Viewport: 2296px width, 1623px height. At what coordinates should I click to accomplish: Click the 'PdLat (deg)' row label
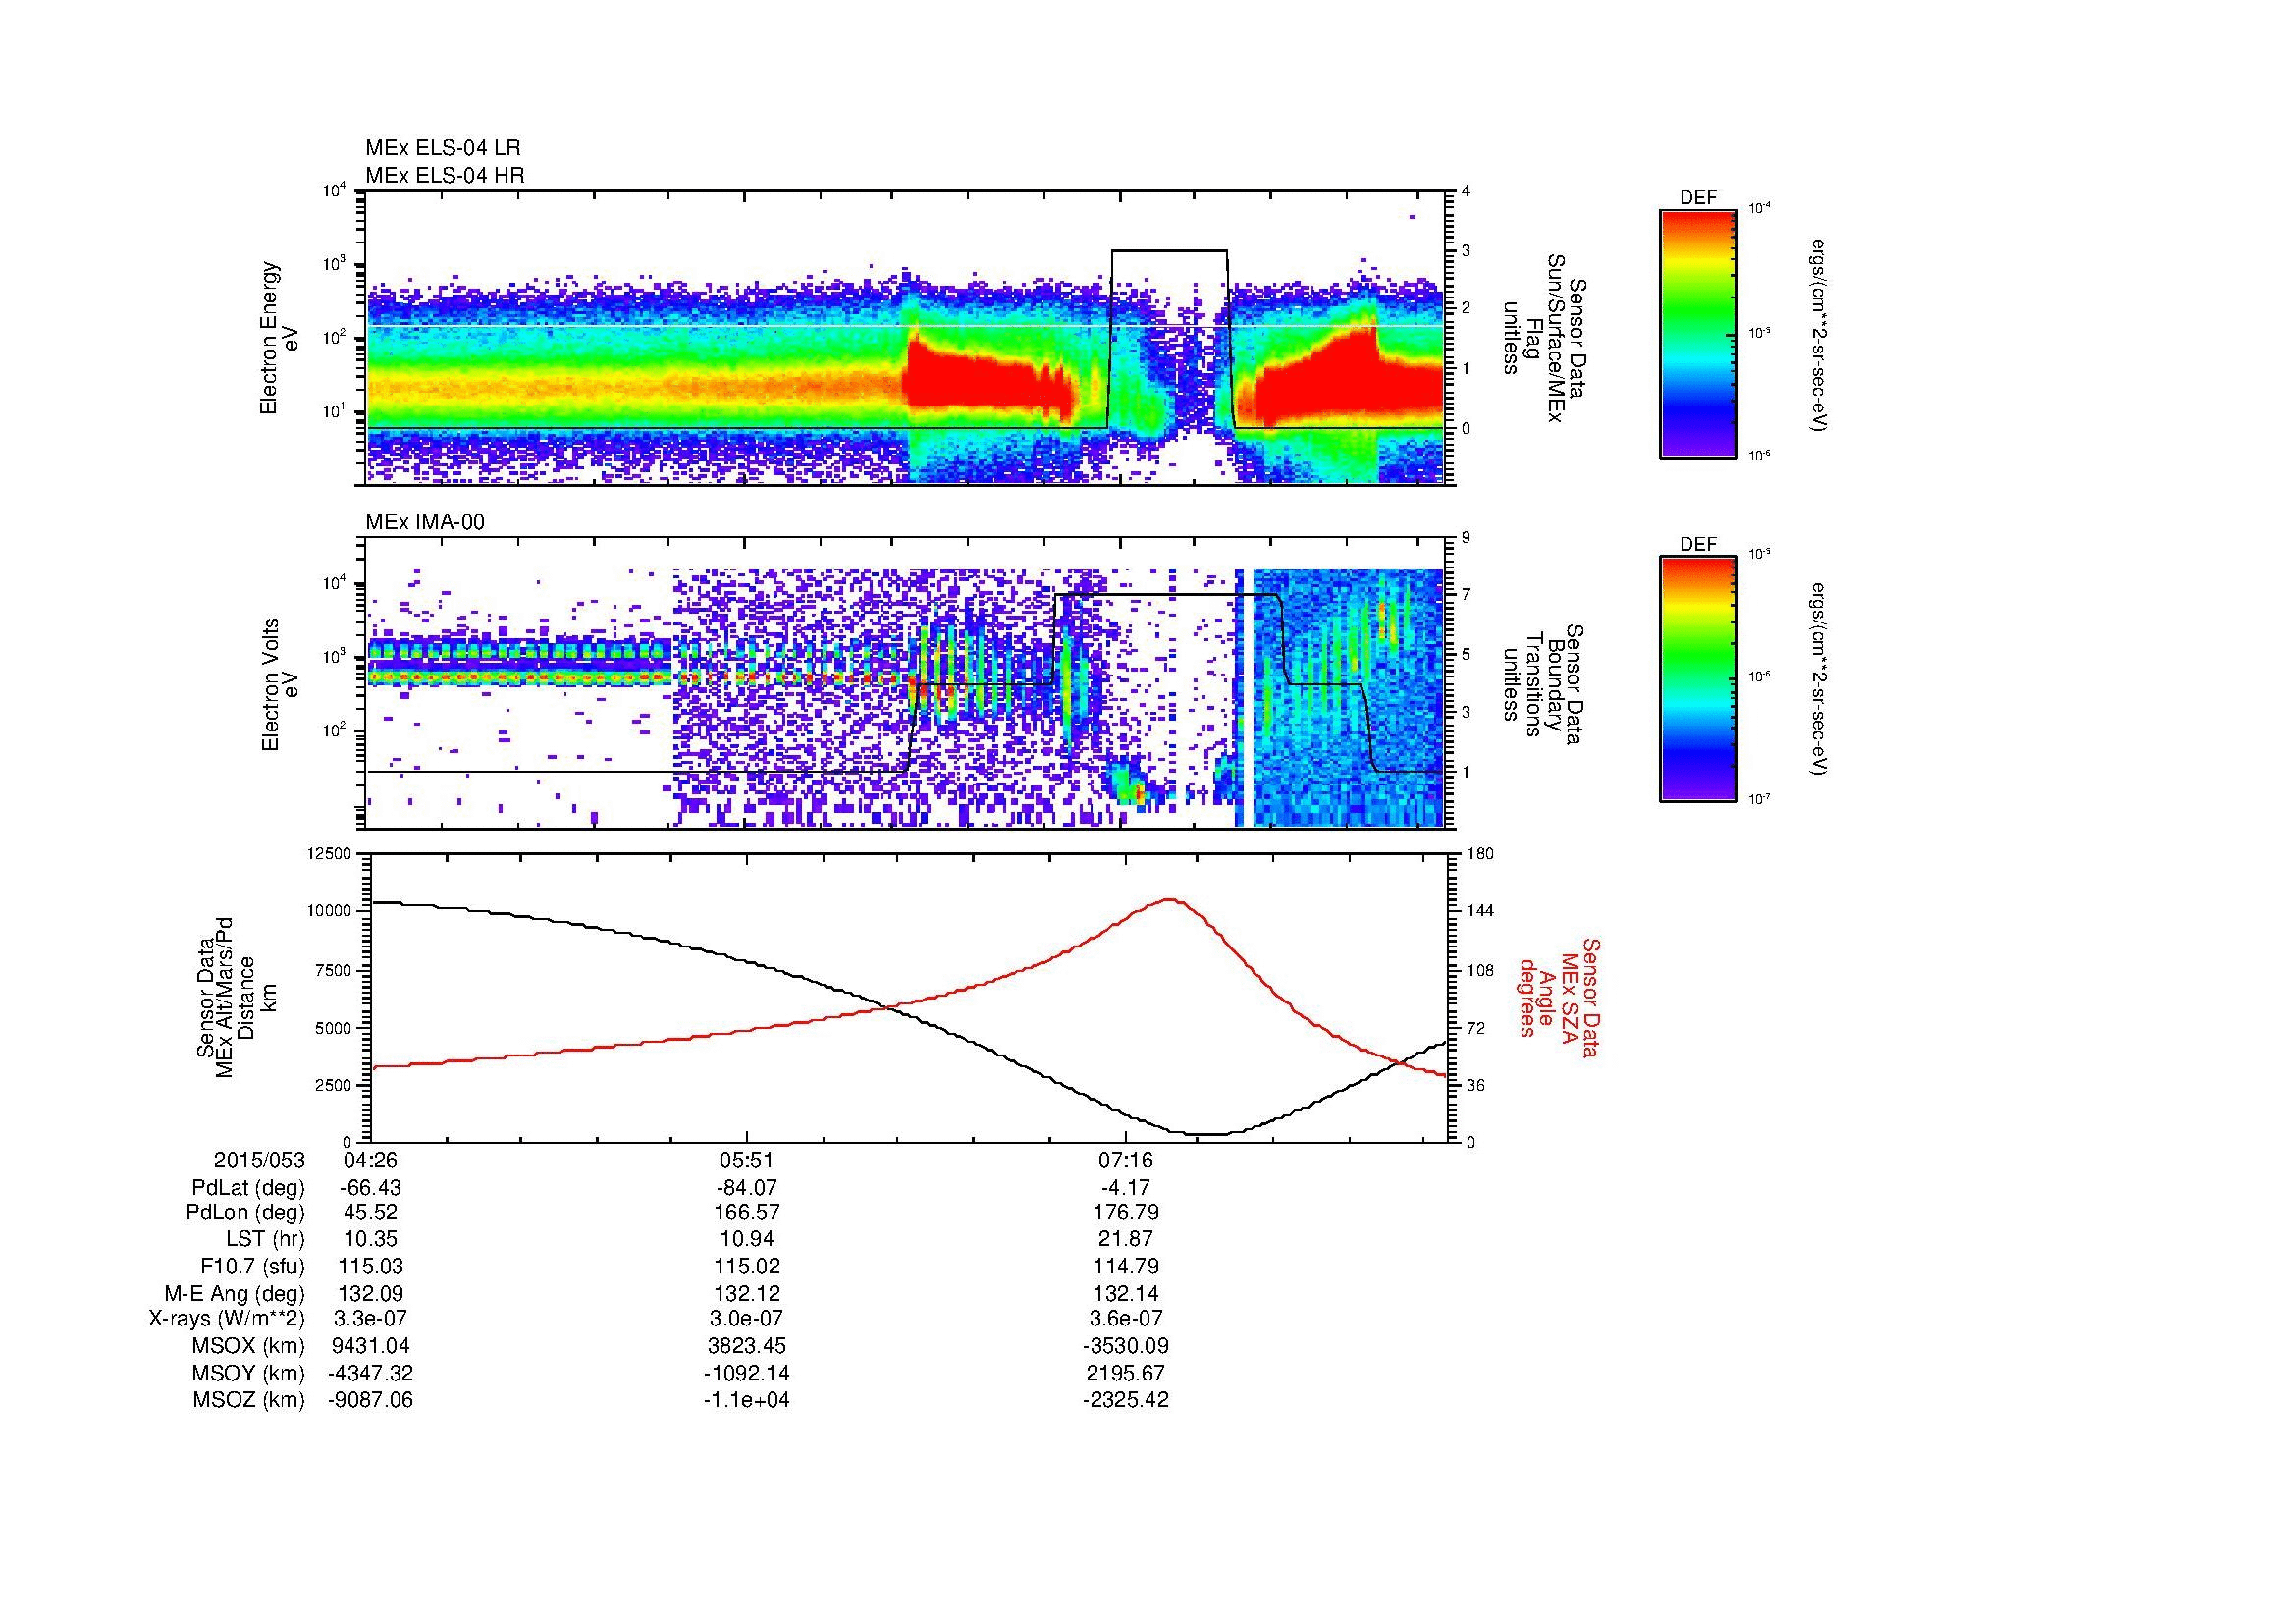(x=248, y=1187)
